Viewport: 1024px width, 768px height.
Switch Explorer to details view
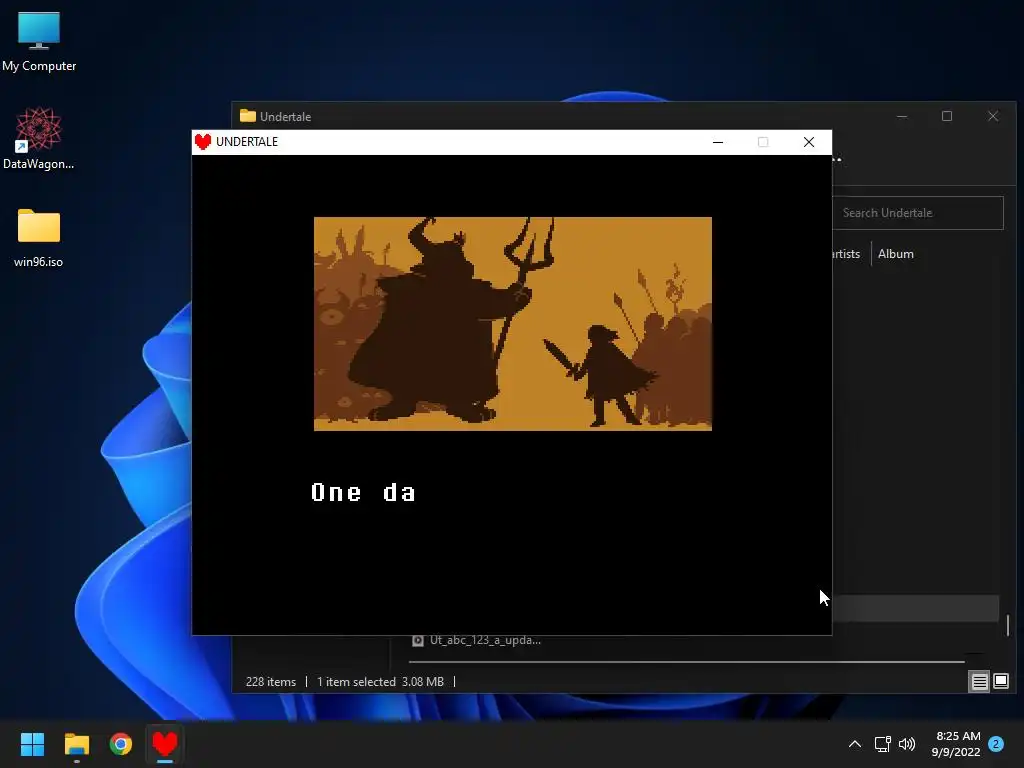979,682
